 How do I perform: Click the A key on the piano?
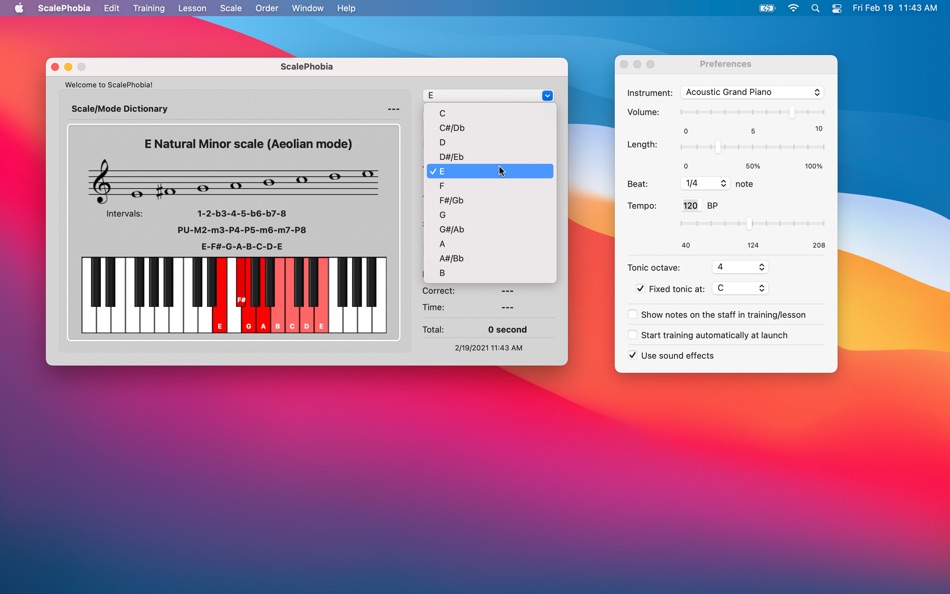(x=263, y=319)
